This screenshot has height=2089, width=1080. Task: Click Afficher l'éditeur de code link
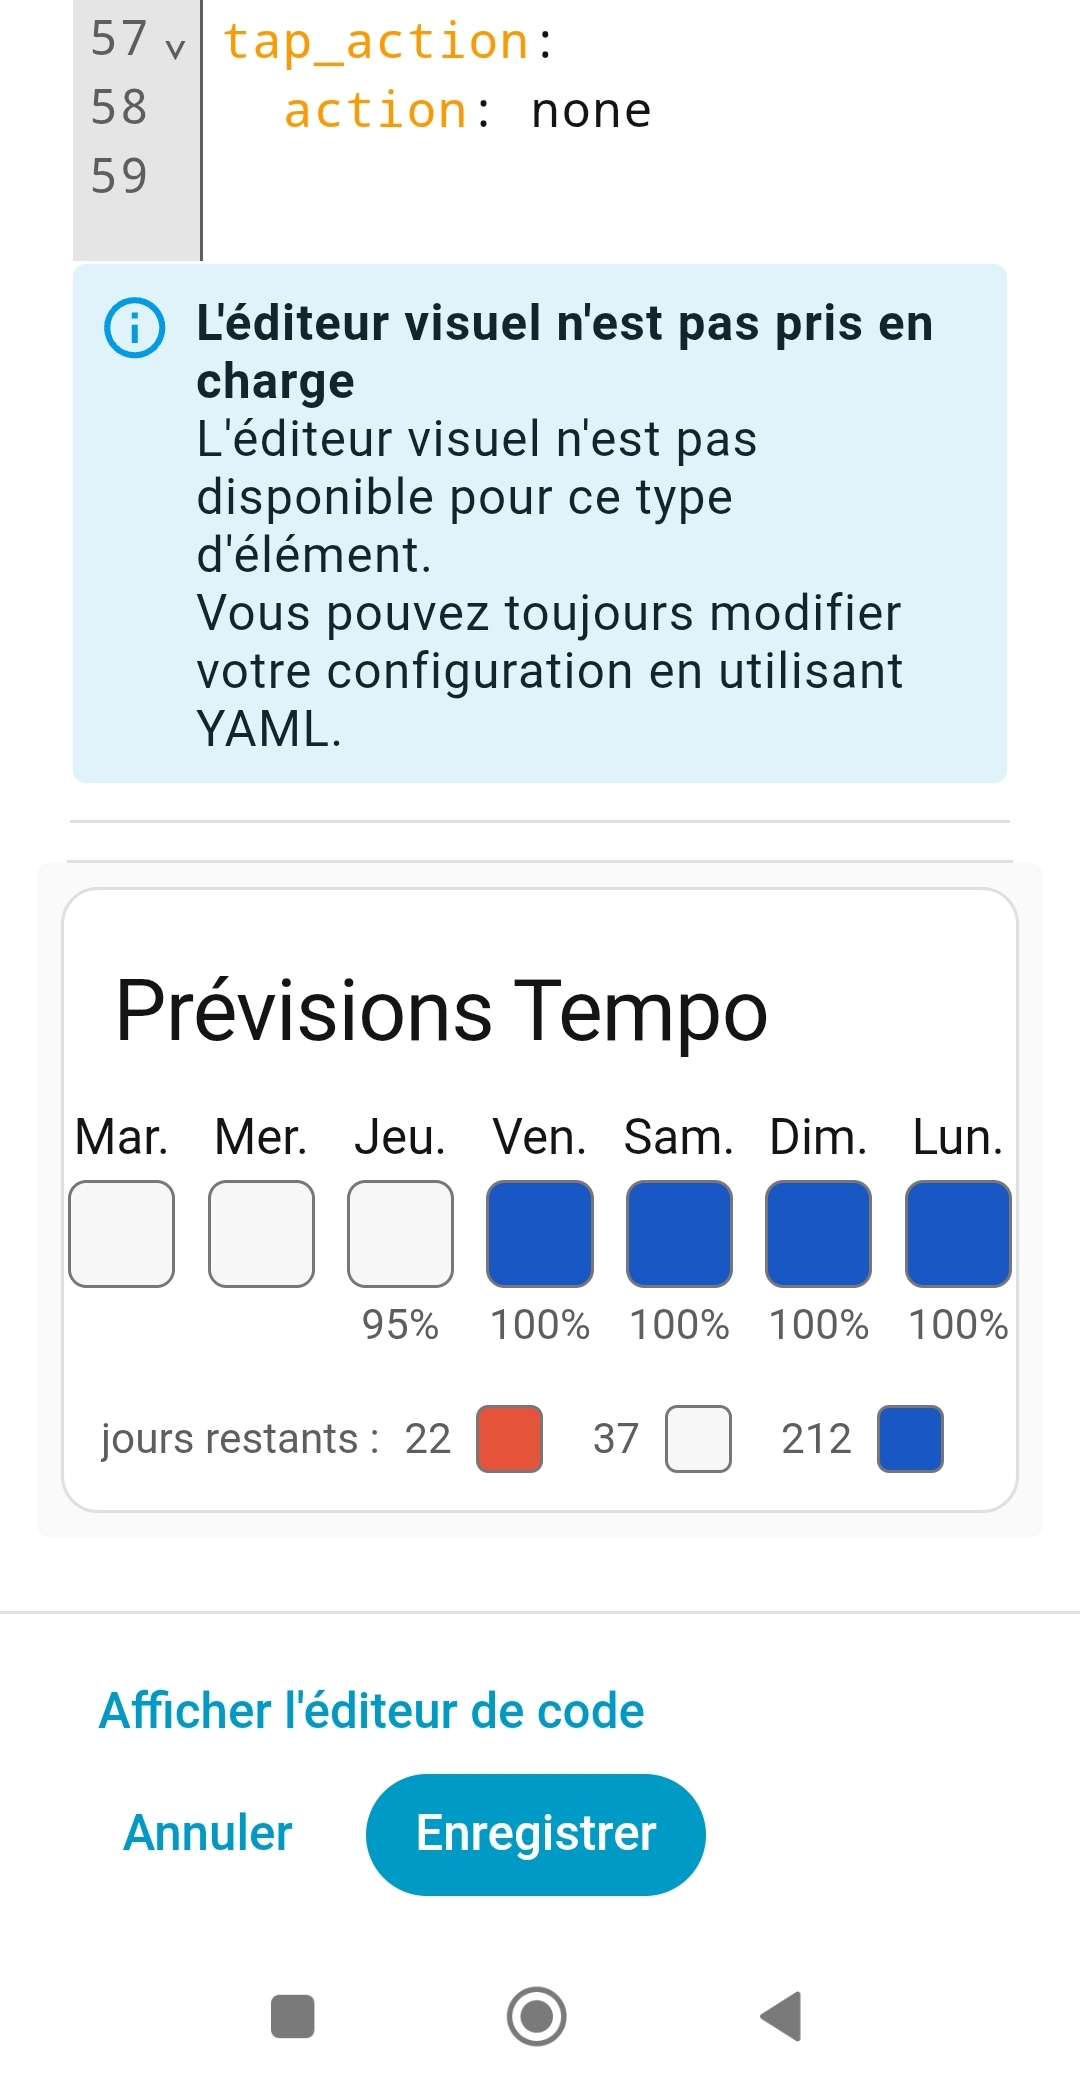371,1710
